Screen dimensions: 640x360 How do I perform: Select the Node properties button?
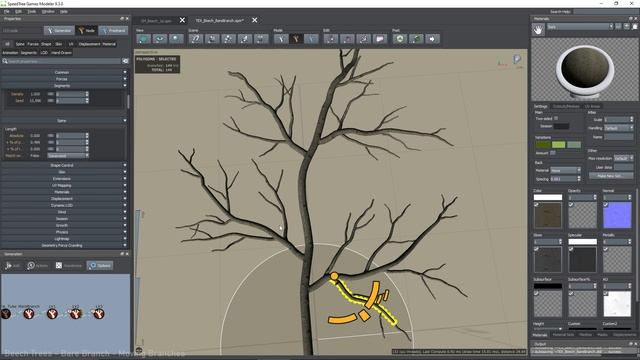click(87, 31)
